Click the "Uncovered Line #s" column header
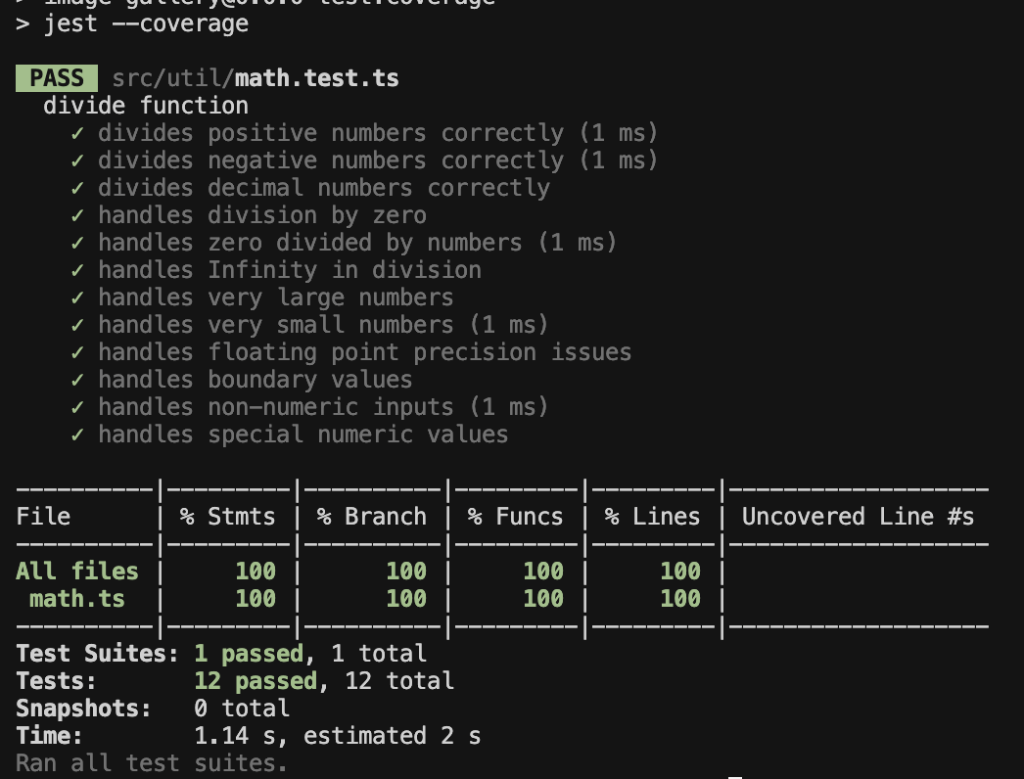This screenshot has height=779, width=1024. tap(857, 517)
